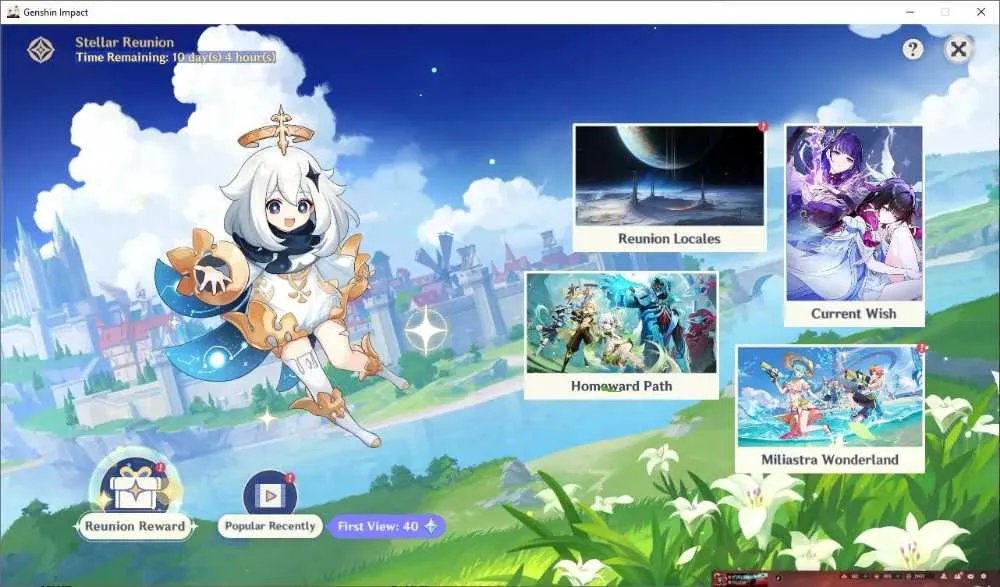Select the Current Wish card label
The width and height of the screenshot is (1000, 587).
853,314
